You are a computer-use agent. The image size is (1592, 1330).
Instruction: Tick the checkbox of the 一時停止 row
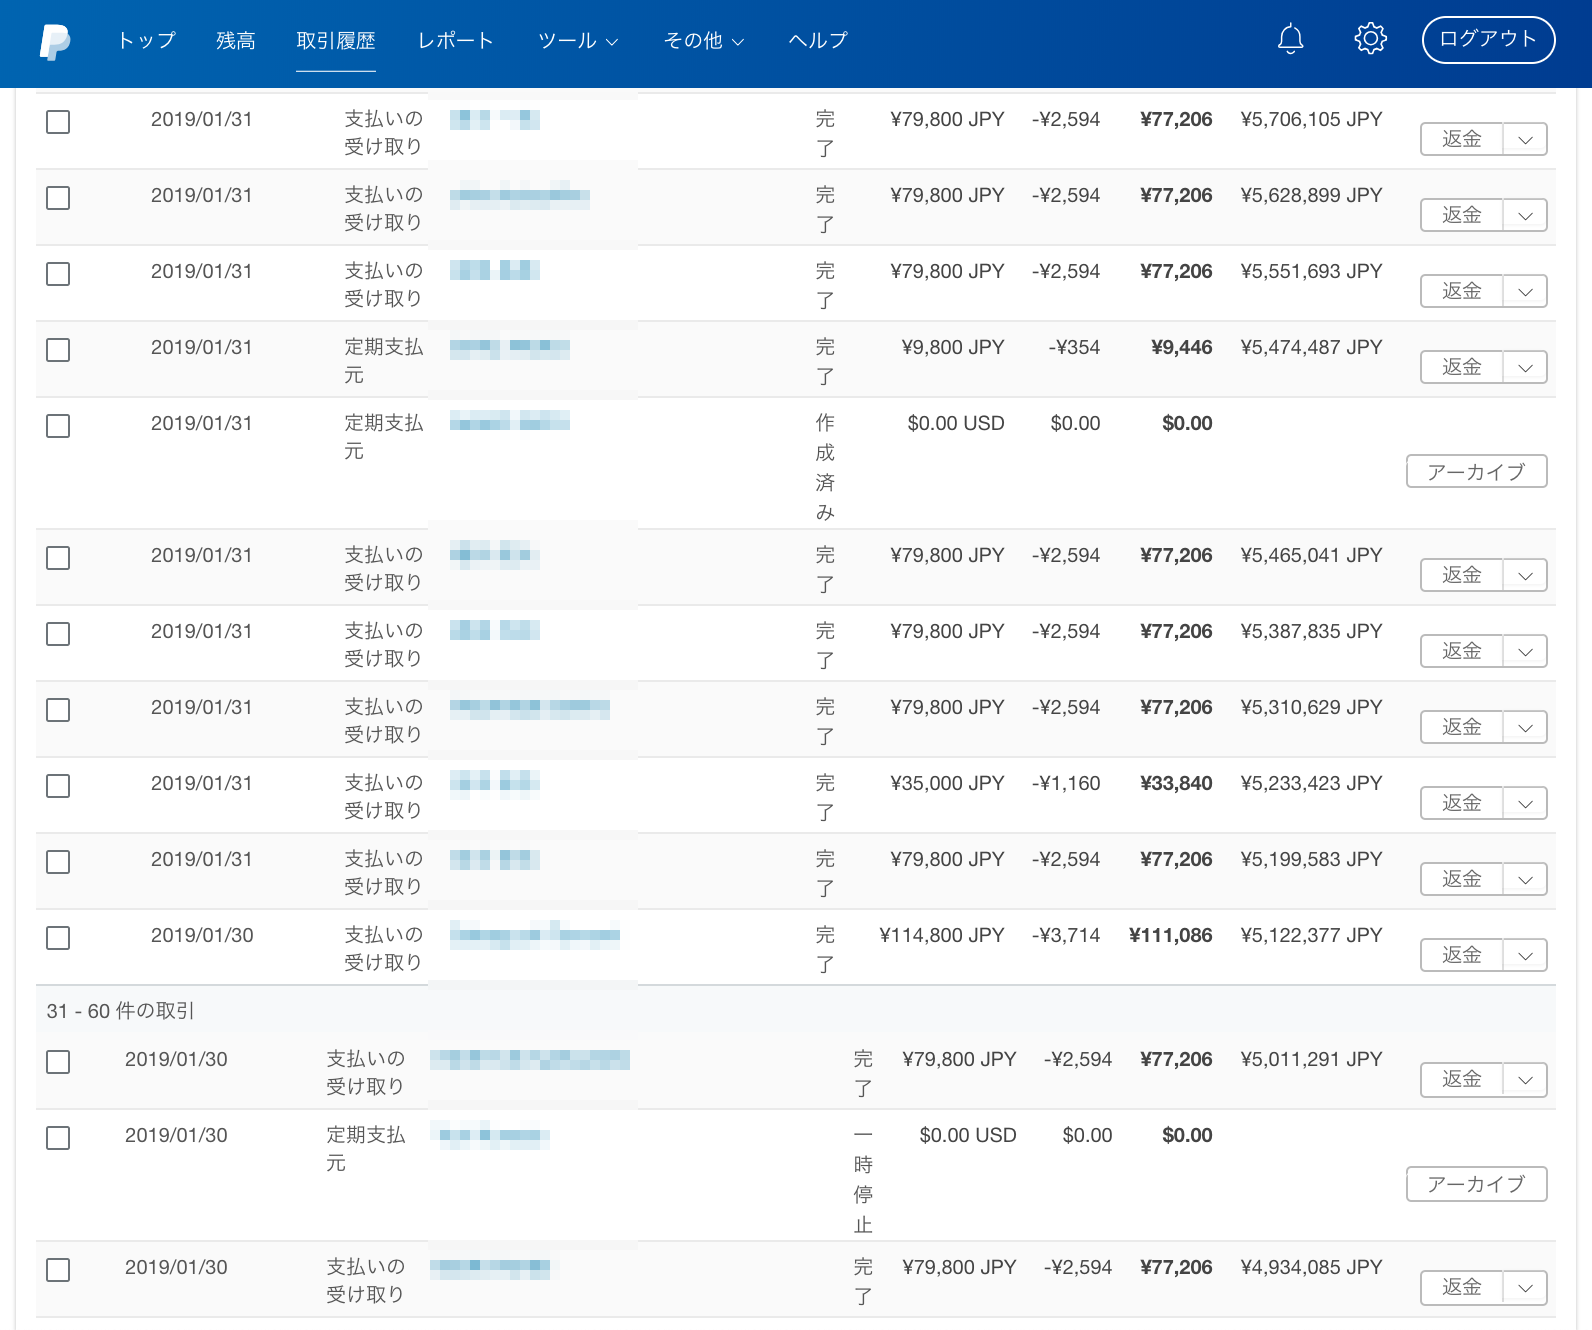point(58,1138)
